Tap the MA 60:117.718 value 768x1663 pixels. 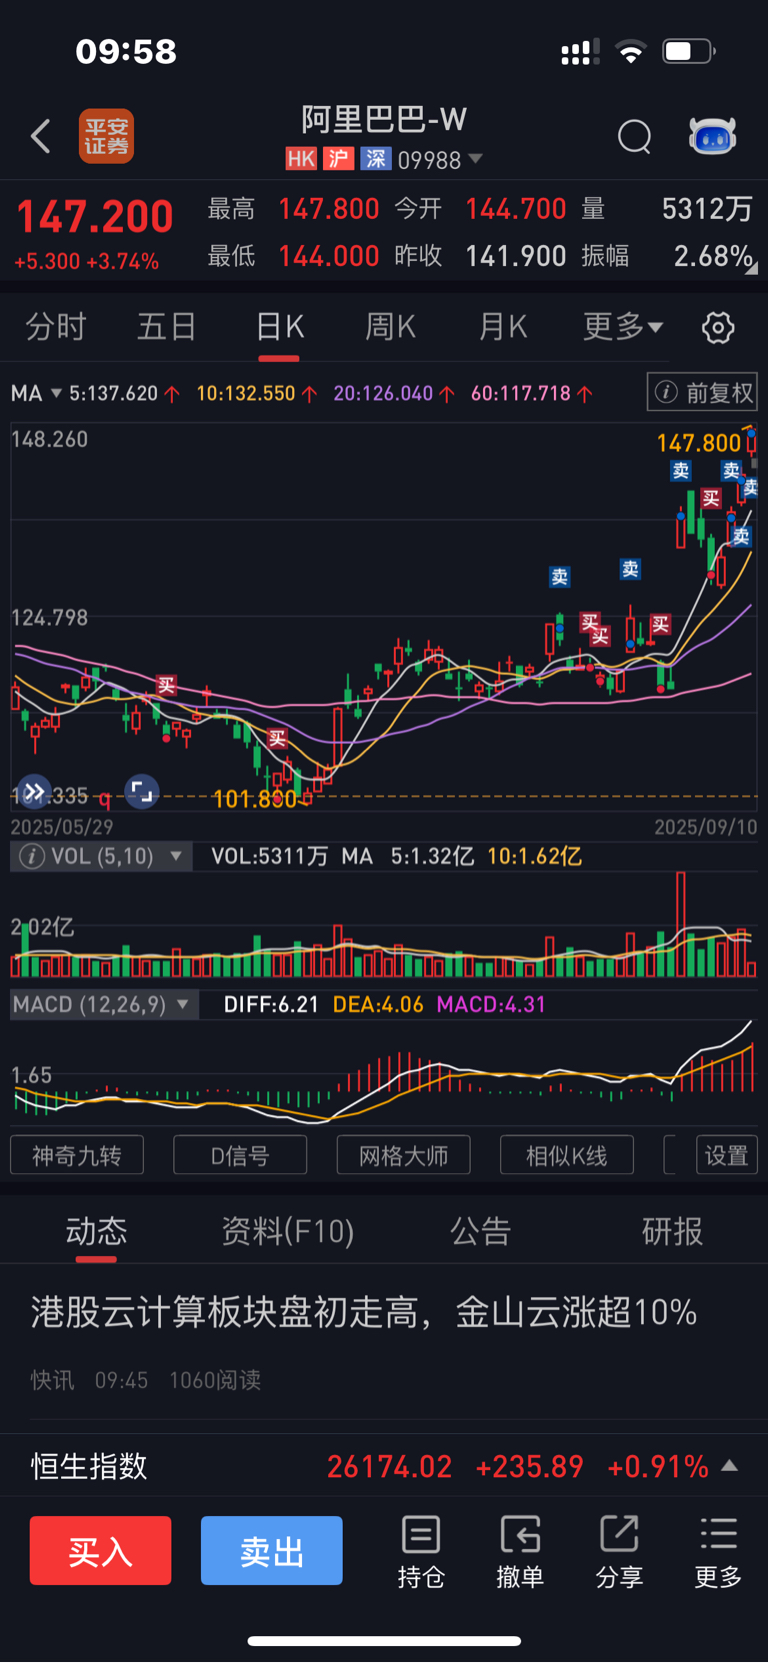coord(521,393)
